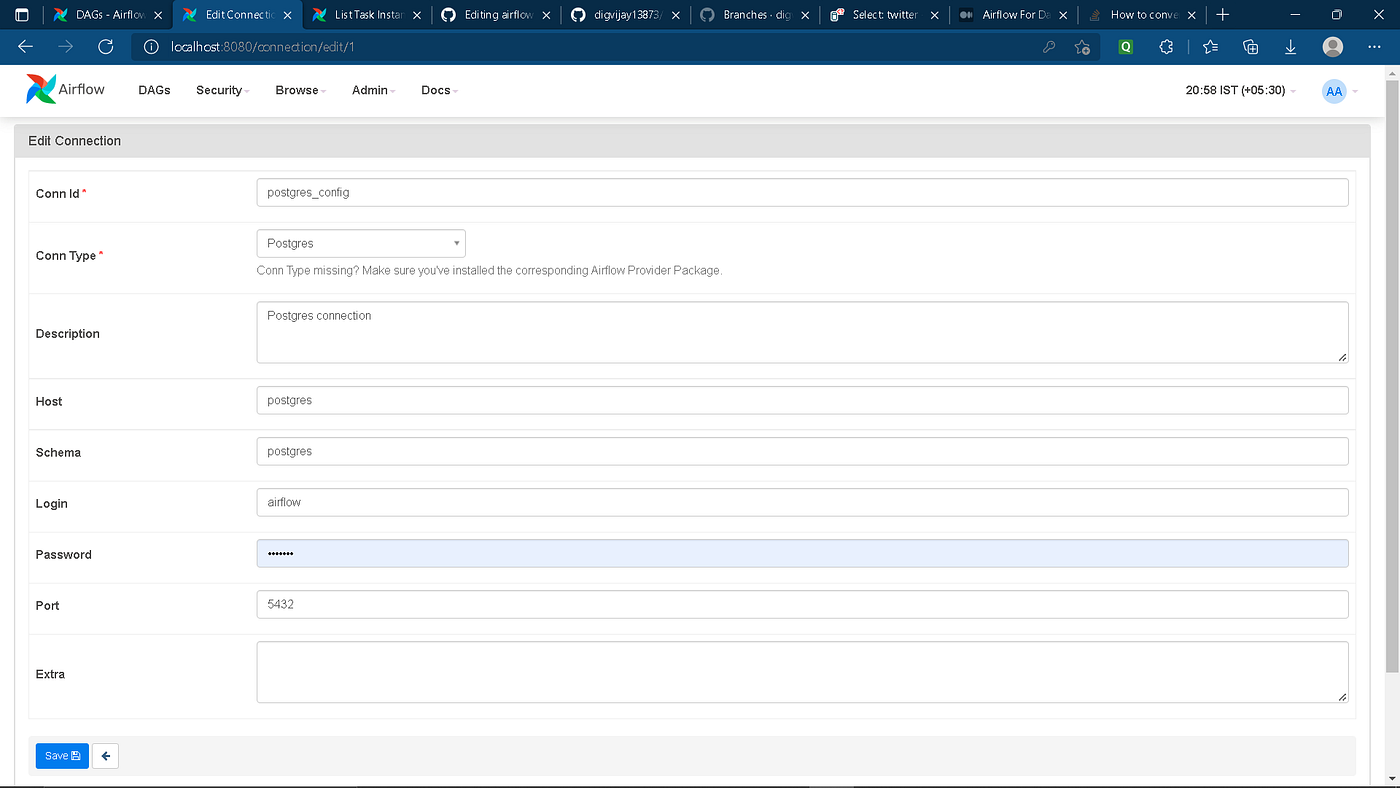Screen dimensions: 1400x788
Task: Click the add-to-favorites star in the address bar
Action: 1082,47
